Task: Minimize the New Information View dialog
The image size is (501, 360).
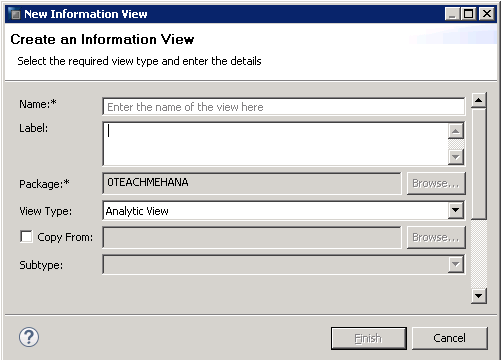Action: click(x=452, y=14)
